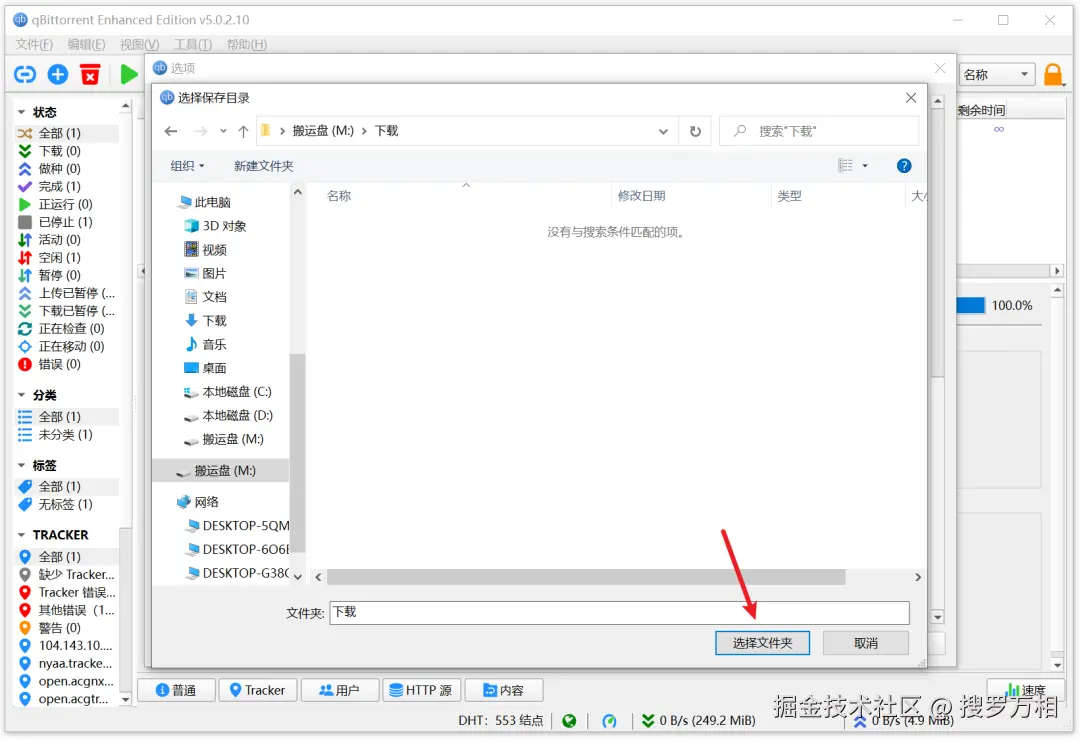Viewport: 1080px width, 742px height.
Task: Click the red delete torrent icon
Action: click(x=90, y=74)
